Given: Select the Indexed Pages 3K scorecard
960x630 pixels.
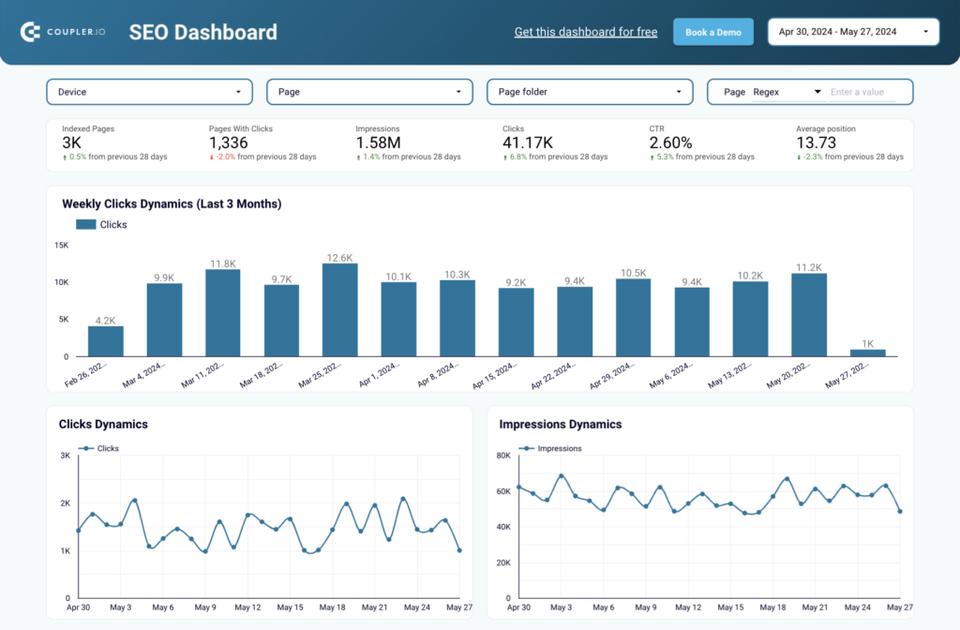Looking at the screenshot, I should 114,143.
